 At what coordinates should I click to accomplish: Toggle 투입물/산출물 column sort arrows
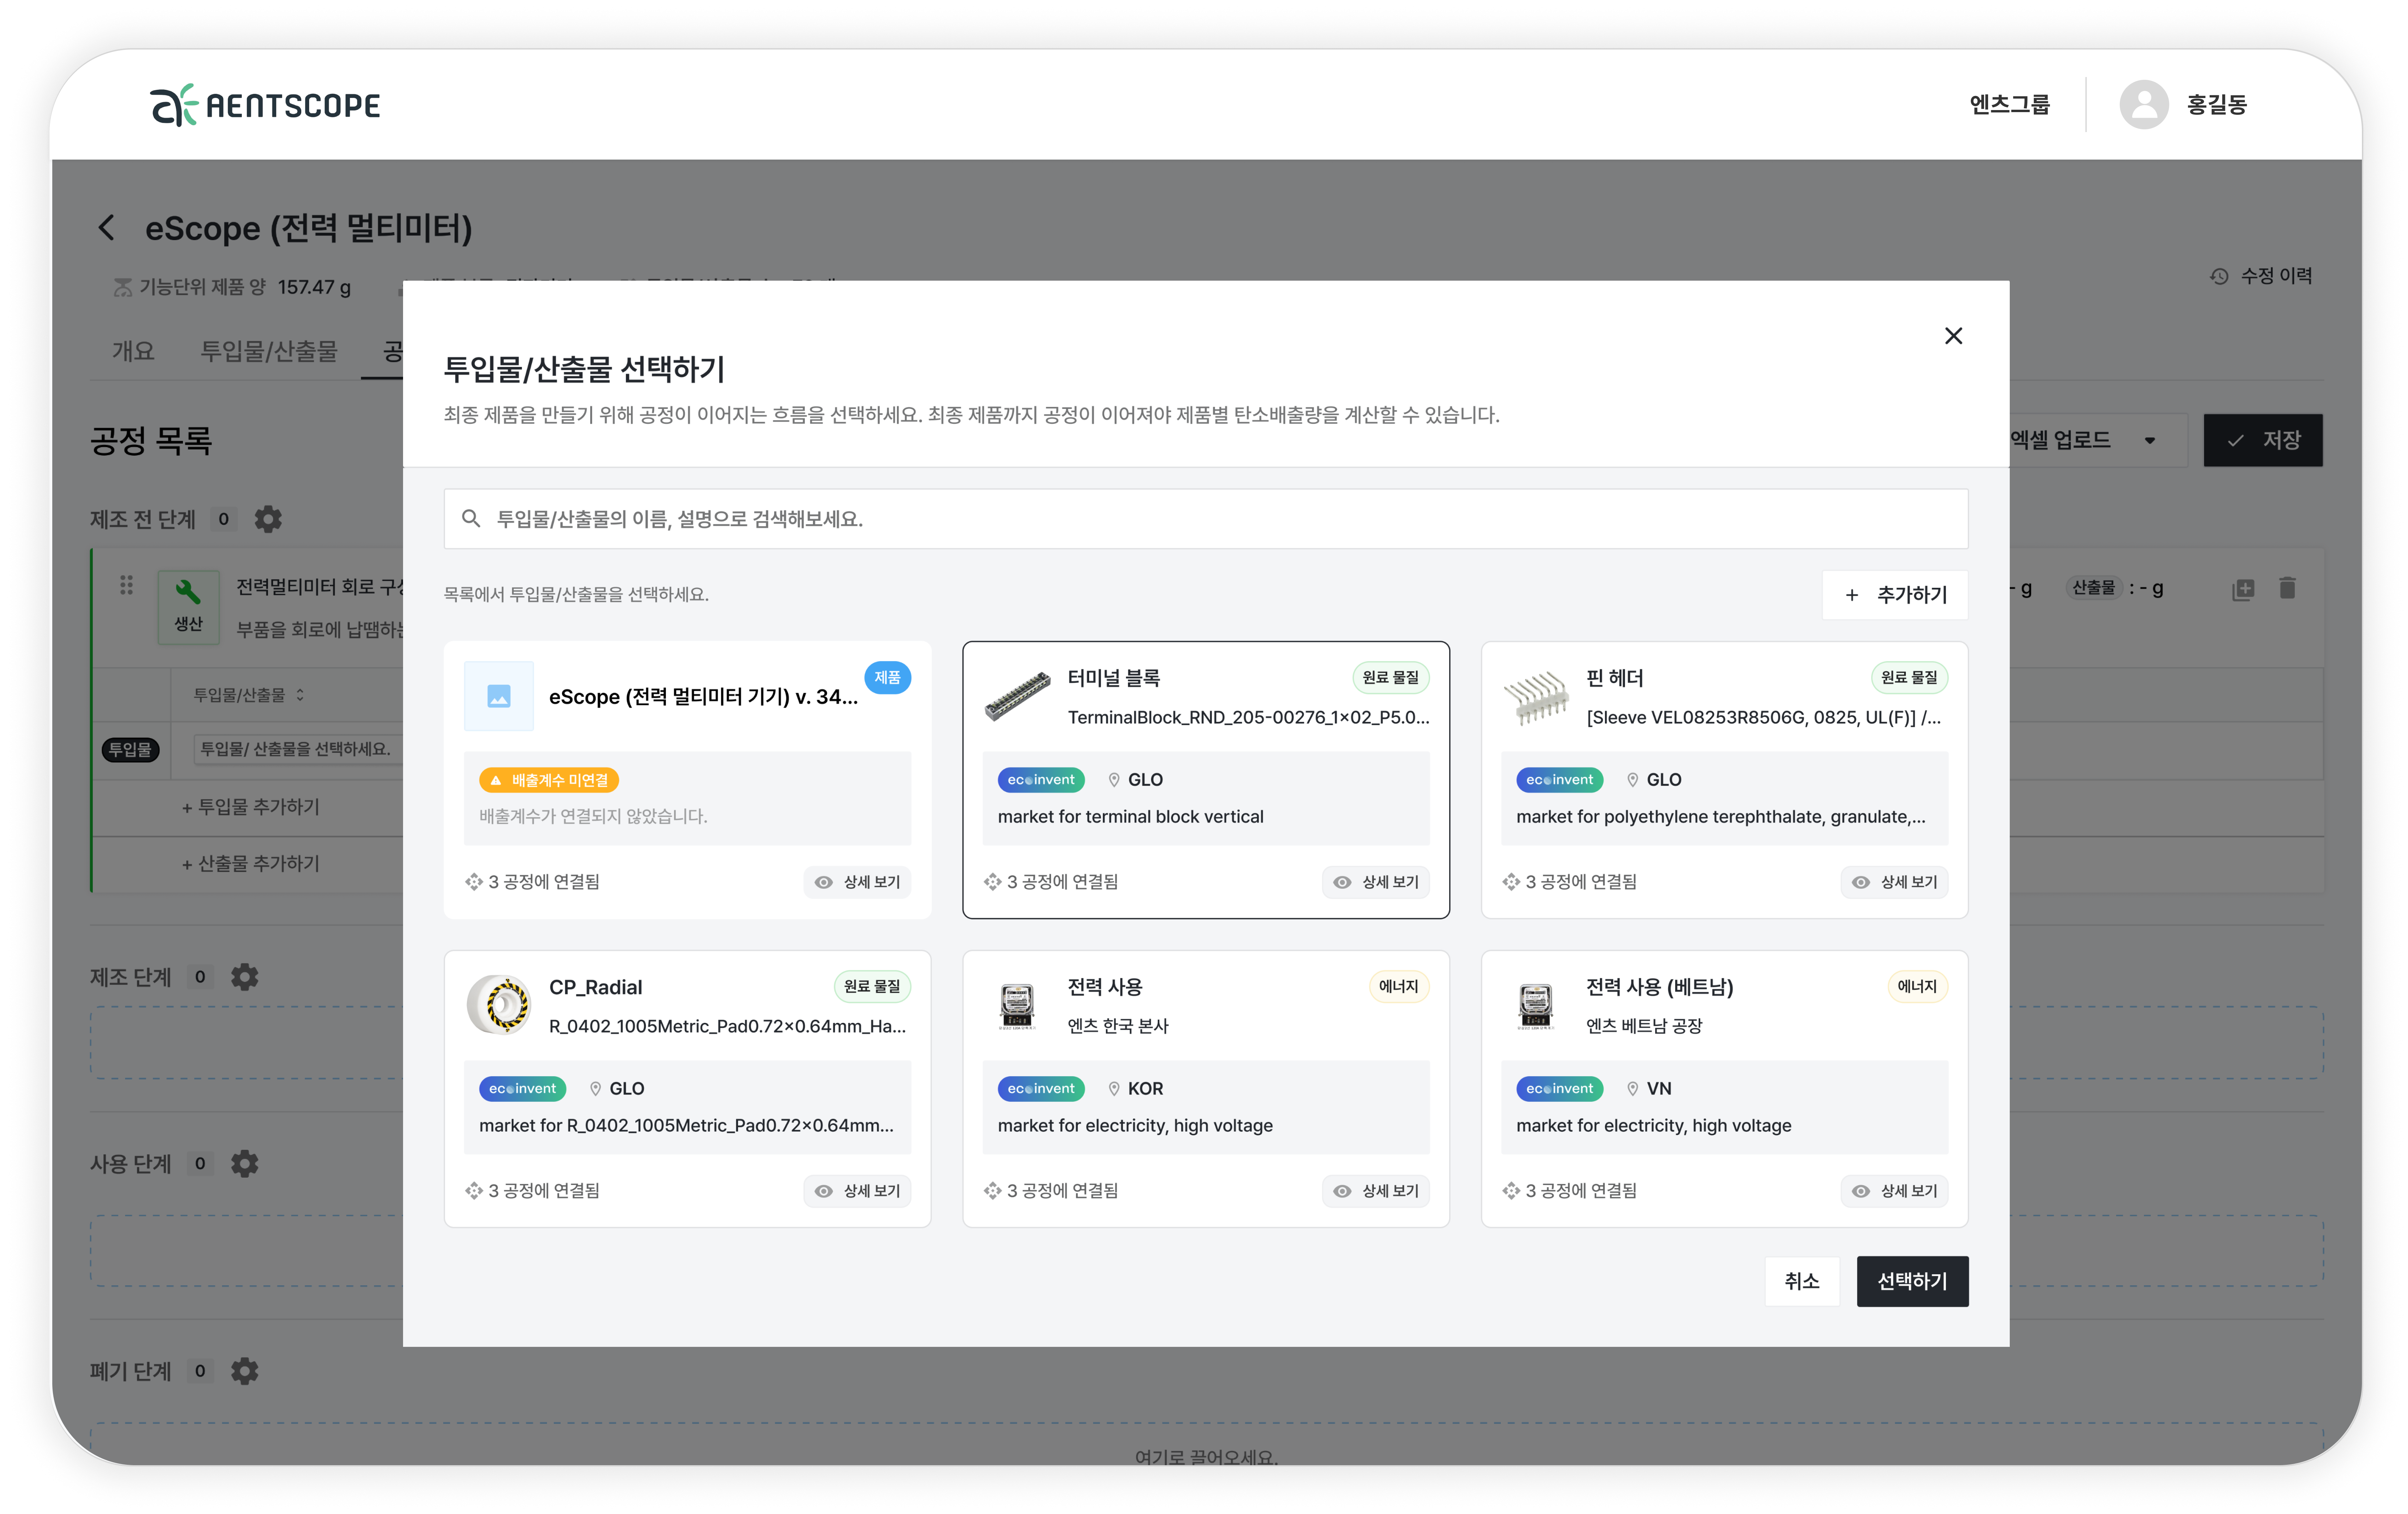click(x=300, y=695)
